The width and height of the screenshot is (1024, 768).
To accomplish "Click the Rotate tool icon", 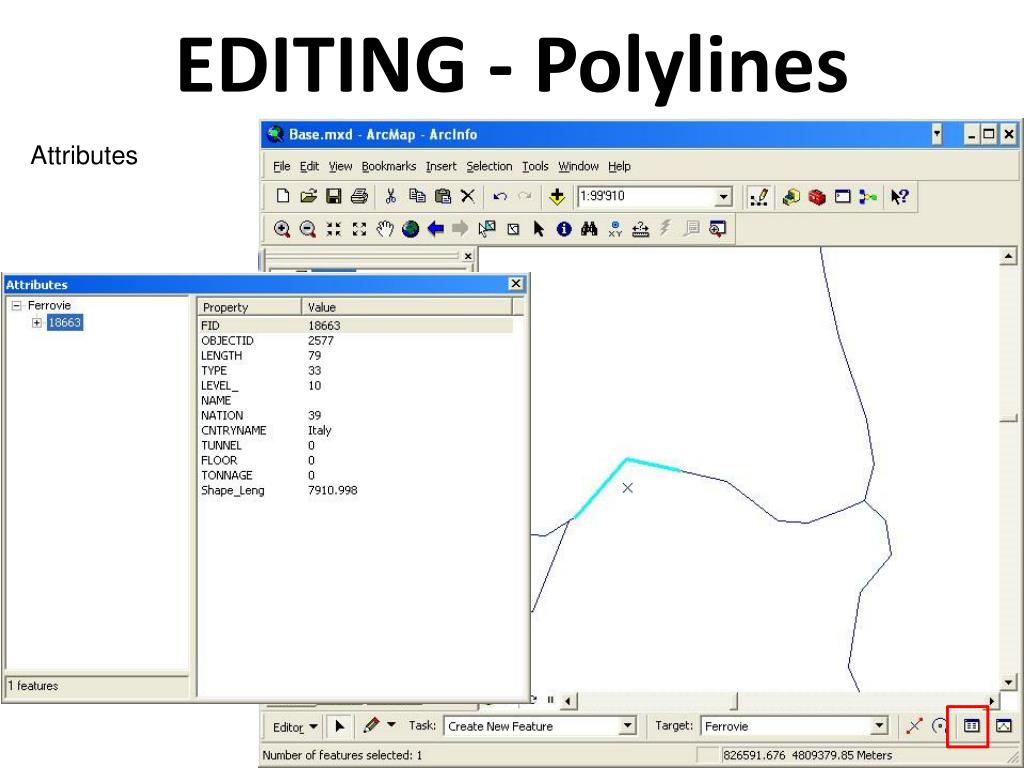I will click(938, 726).
